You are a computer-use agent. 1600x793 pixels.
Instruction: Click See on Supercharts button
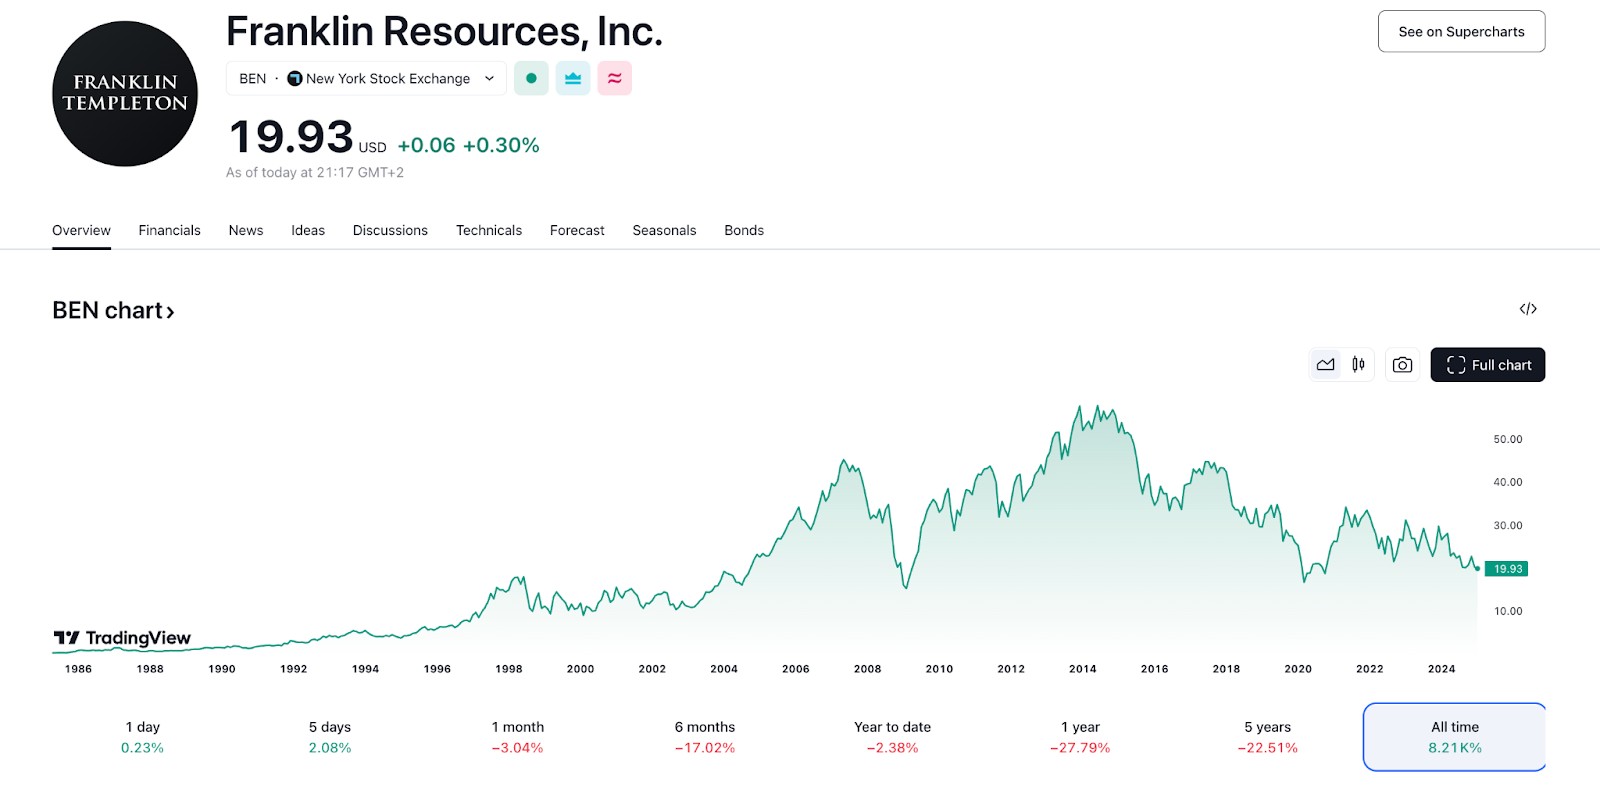tap(1461, 32)
